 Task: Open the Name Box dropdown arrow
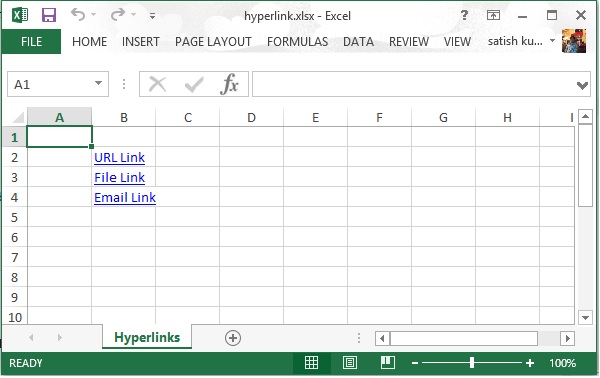pos(98,83)
